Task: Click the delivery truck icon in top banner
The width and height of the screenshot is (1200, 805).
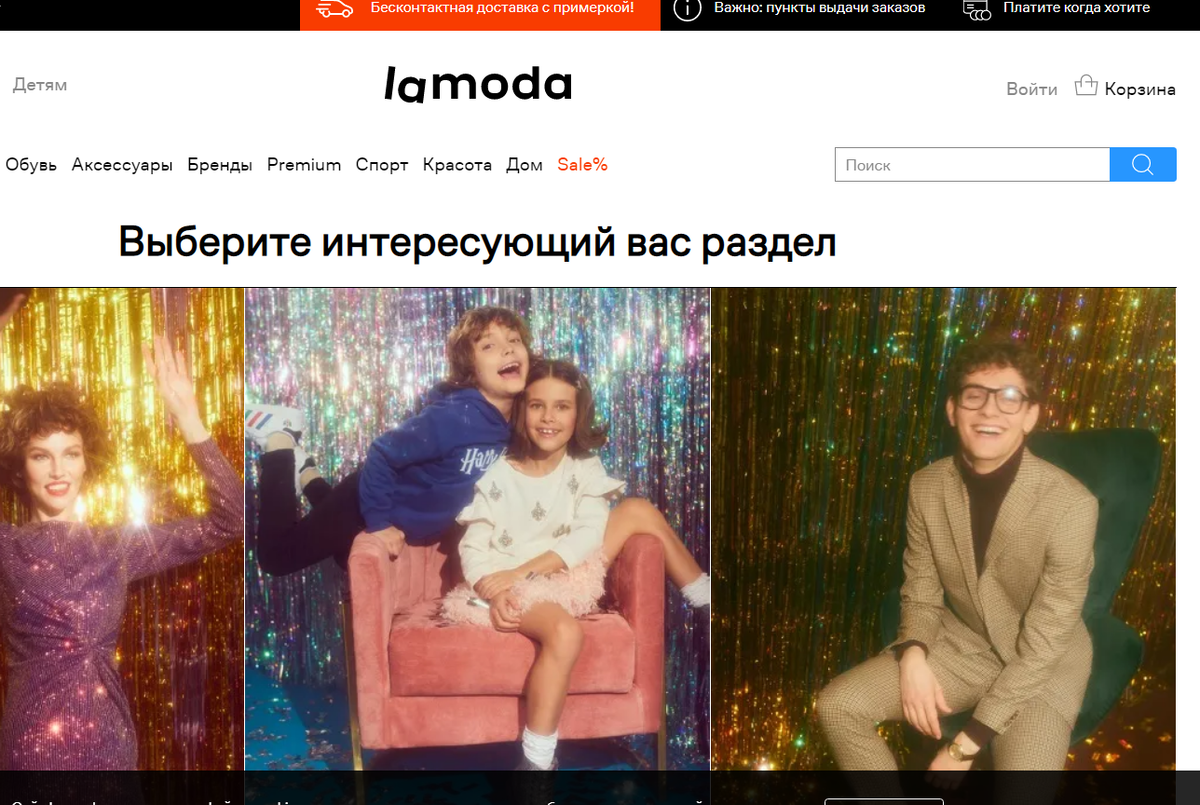Action: click(x=335, y=8)
